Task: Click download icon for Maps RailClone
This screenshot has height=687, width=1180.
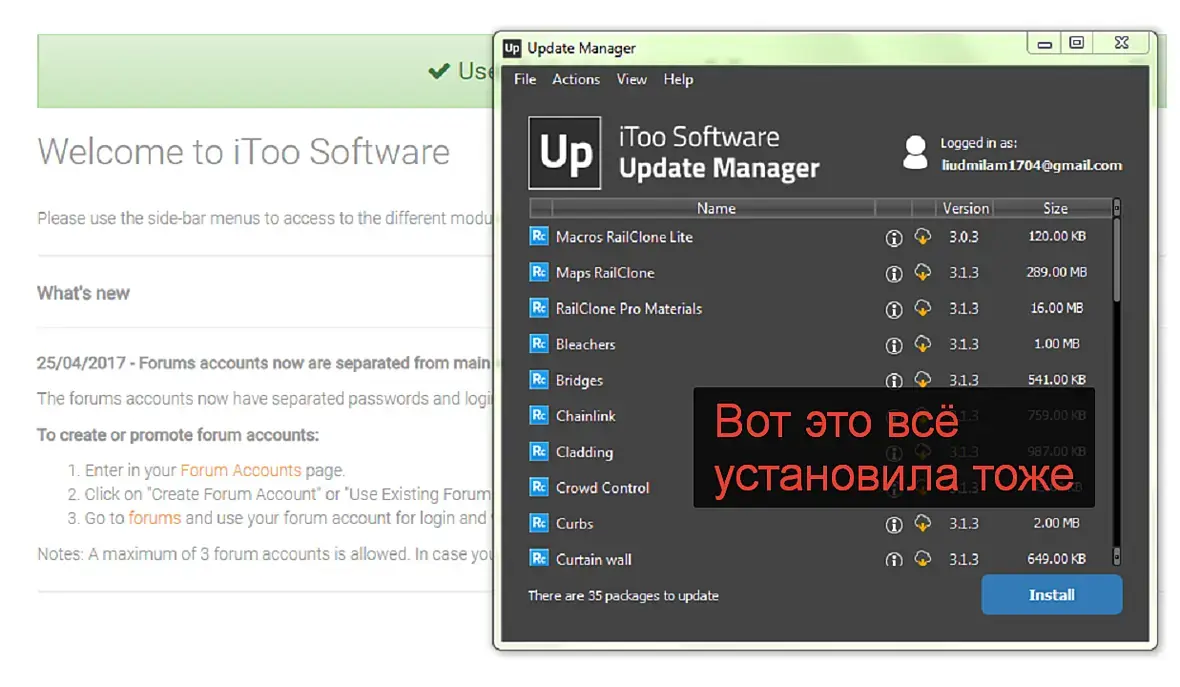Action: pos(923,272)
